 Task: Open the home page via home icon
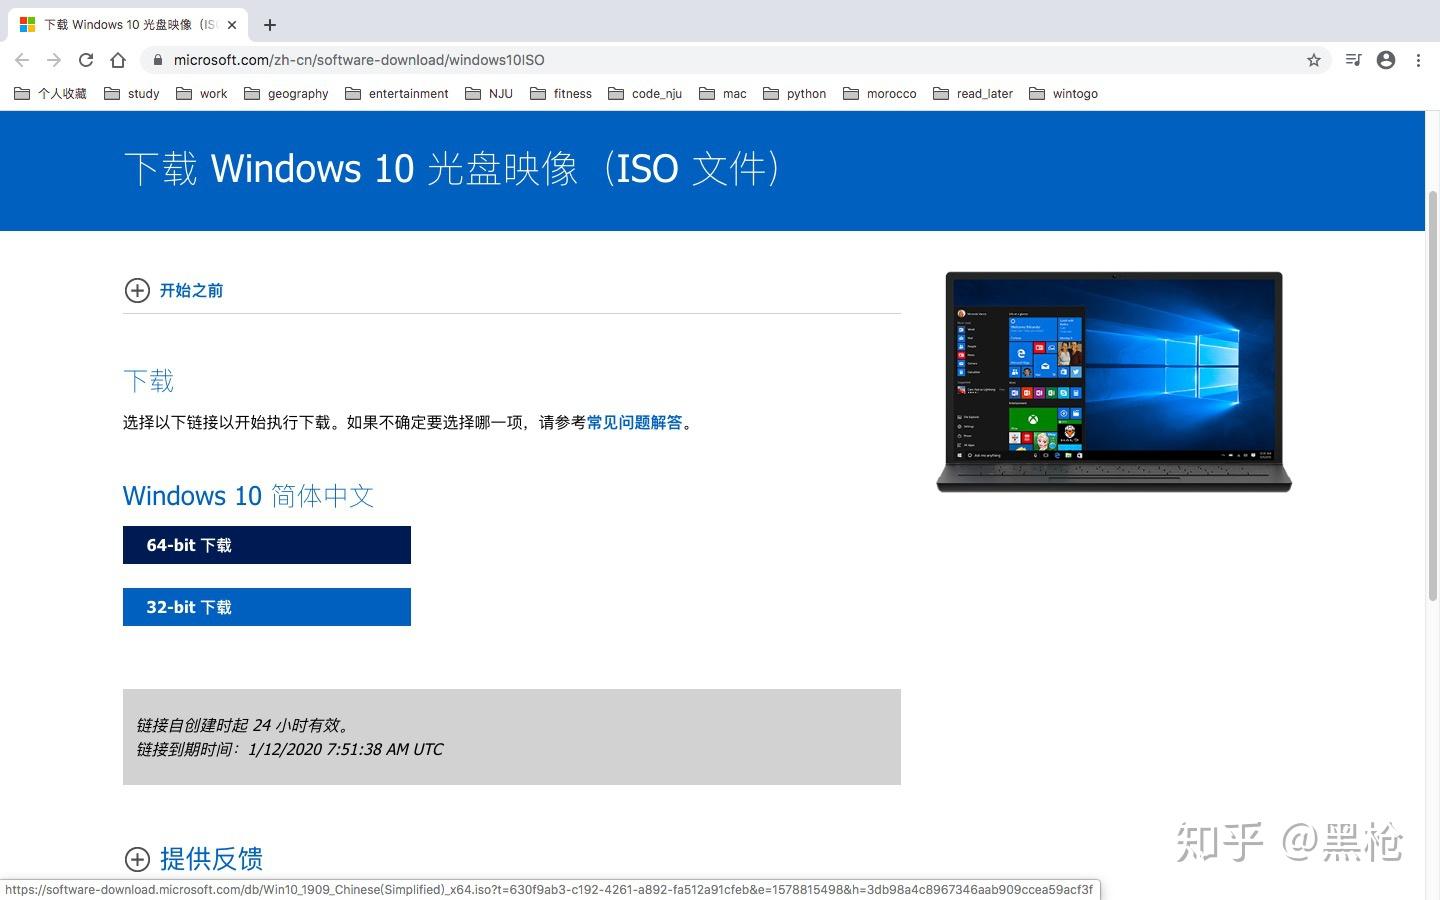click(x=118, y=60)
